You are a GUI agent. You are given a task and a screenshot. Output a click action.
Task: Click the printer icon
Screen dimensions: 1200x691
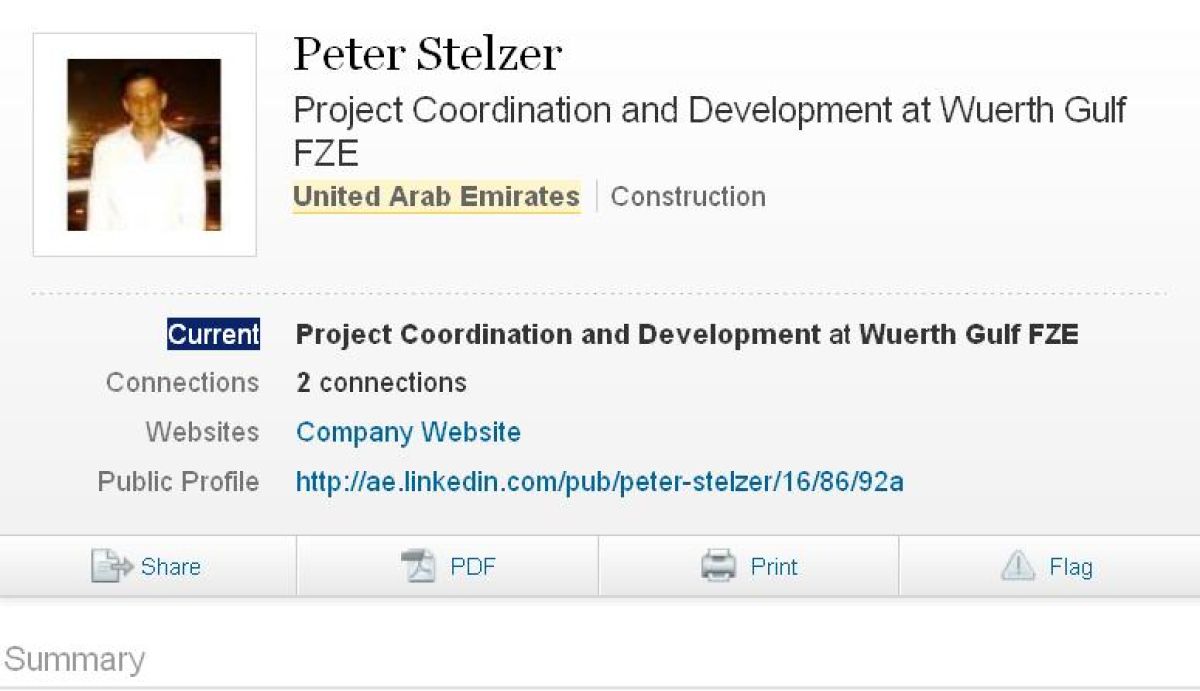[x=718, y=567]
